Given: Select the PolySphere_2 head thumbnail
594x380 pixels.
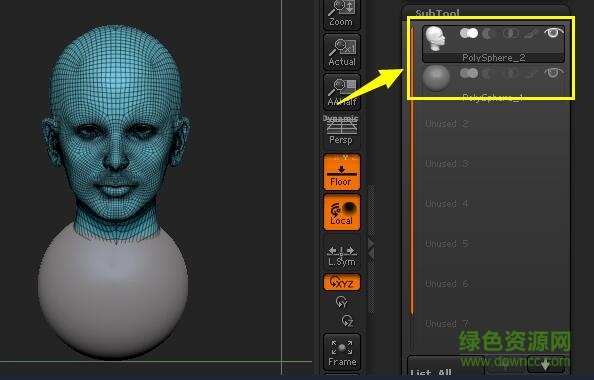Looking at the screenshot, I should 435,39.
